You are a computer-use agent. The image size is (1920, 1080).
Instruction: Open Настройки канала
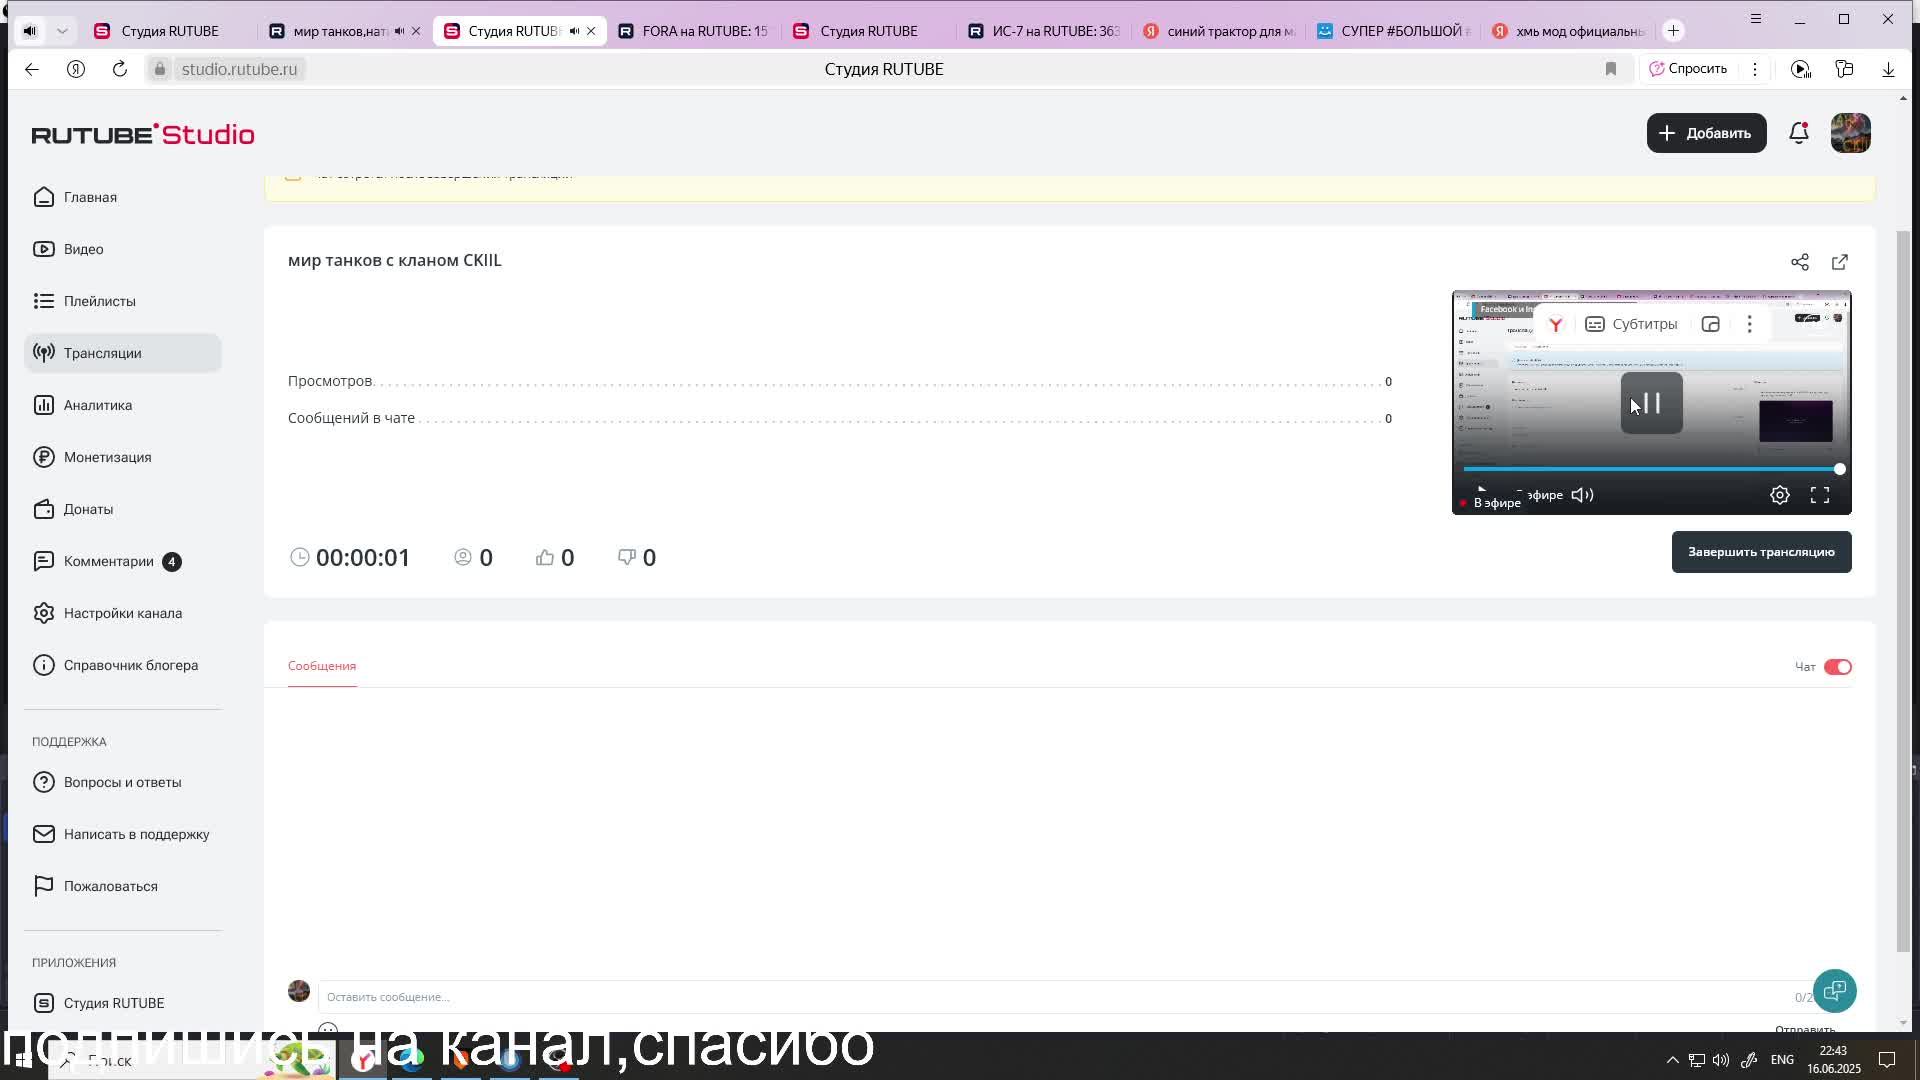122,613
